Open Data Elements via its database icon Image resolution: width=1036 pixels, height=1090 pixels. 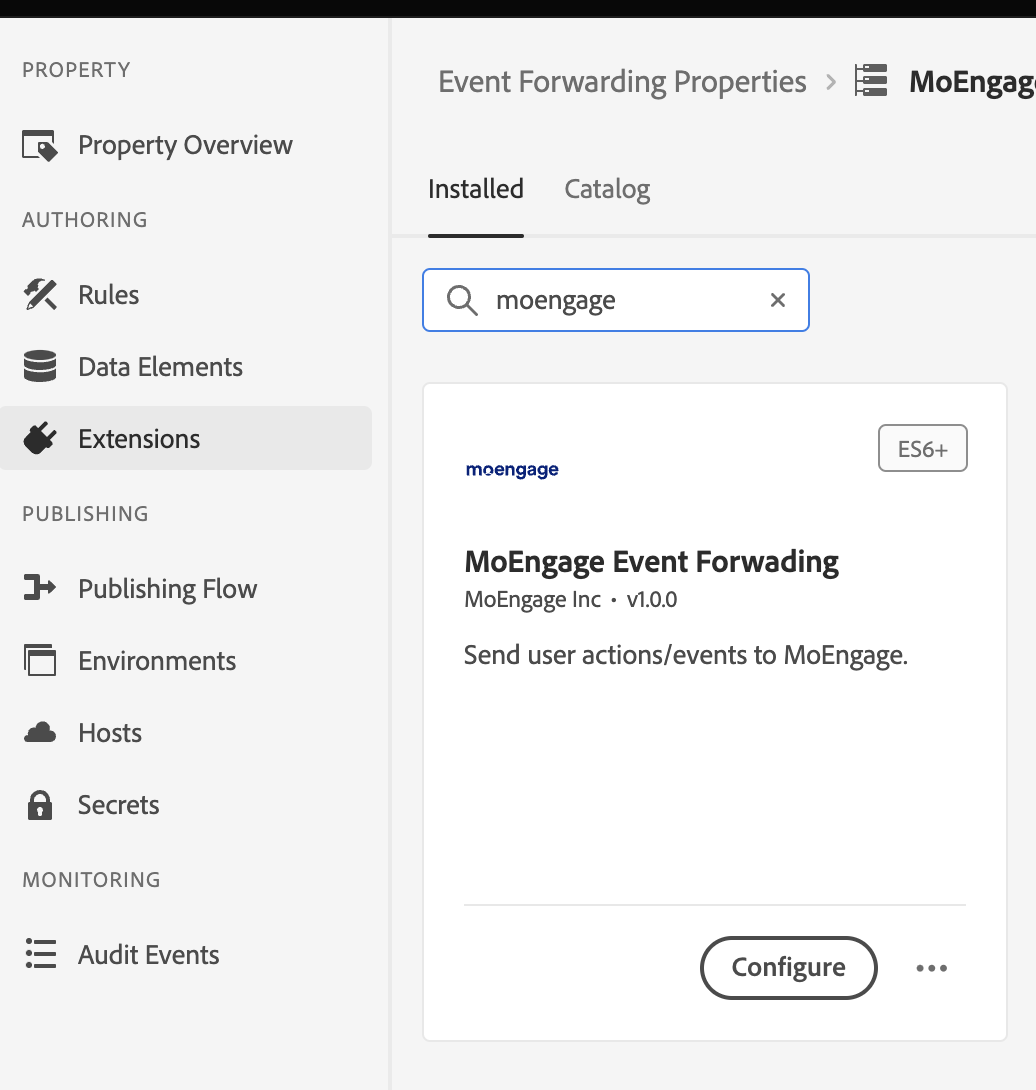(x=40, y=366)
